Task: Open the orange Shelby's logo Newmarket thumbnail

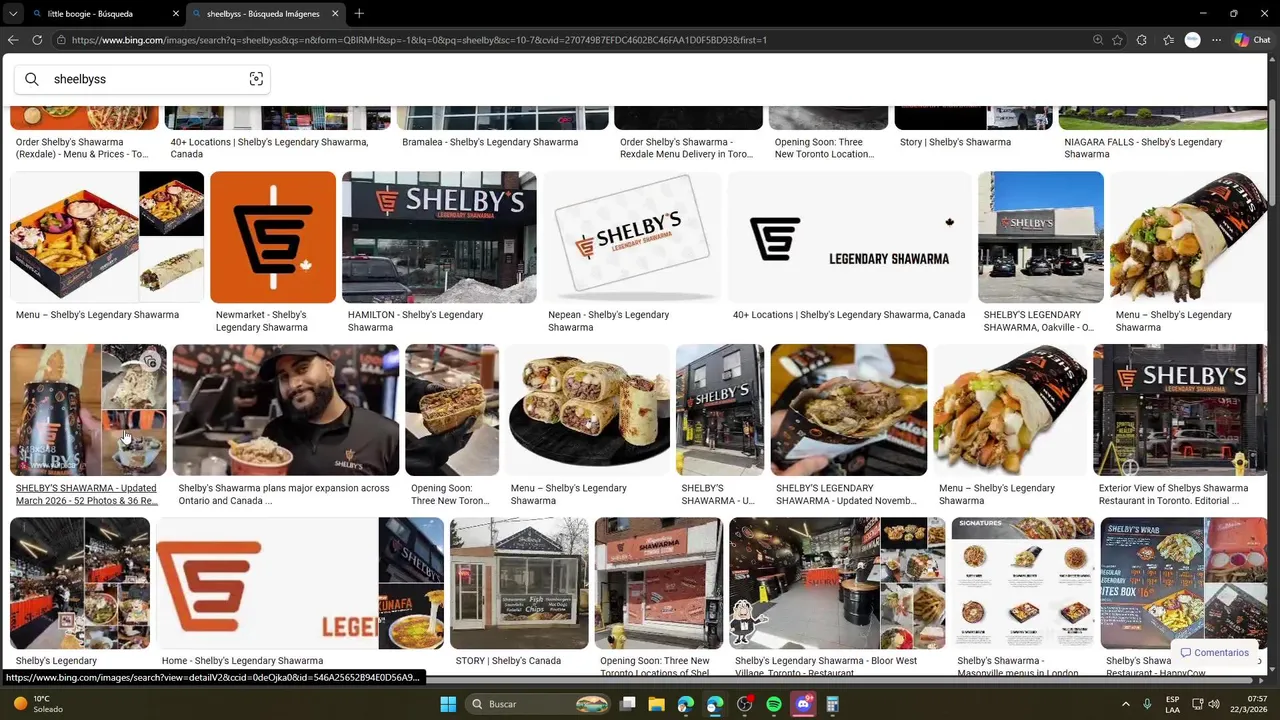Action: [273, 237]
